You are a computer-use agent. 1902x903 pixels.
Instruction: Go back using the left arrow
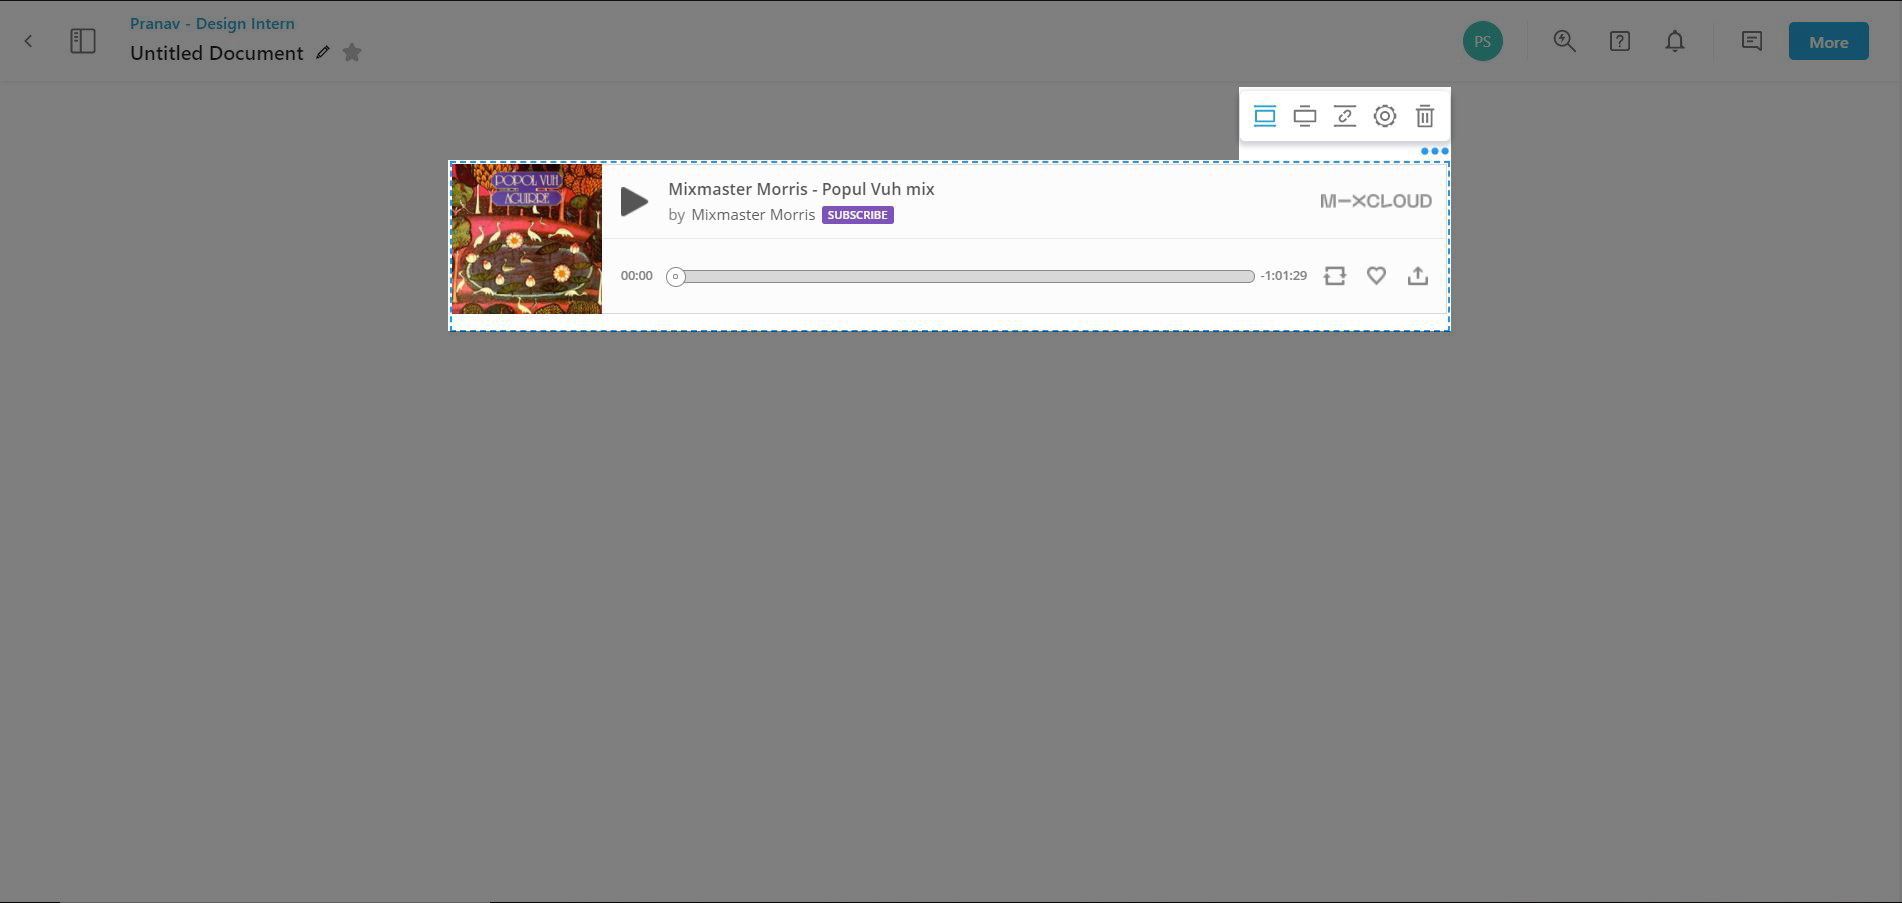(28, 41)
